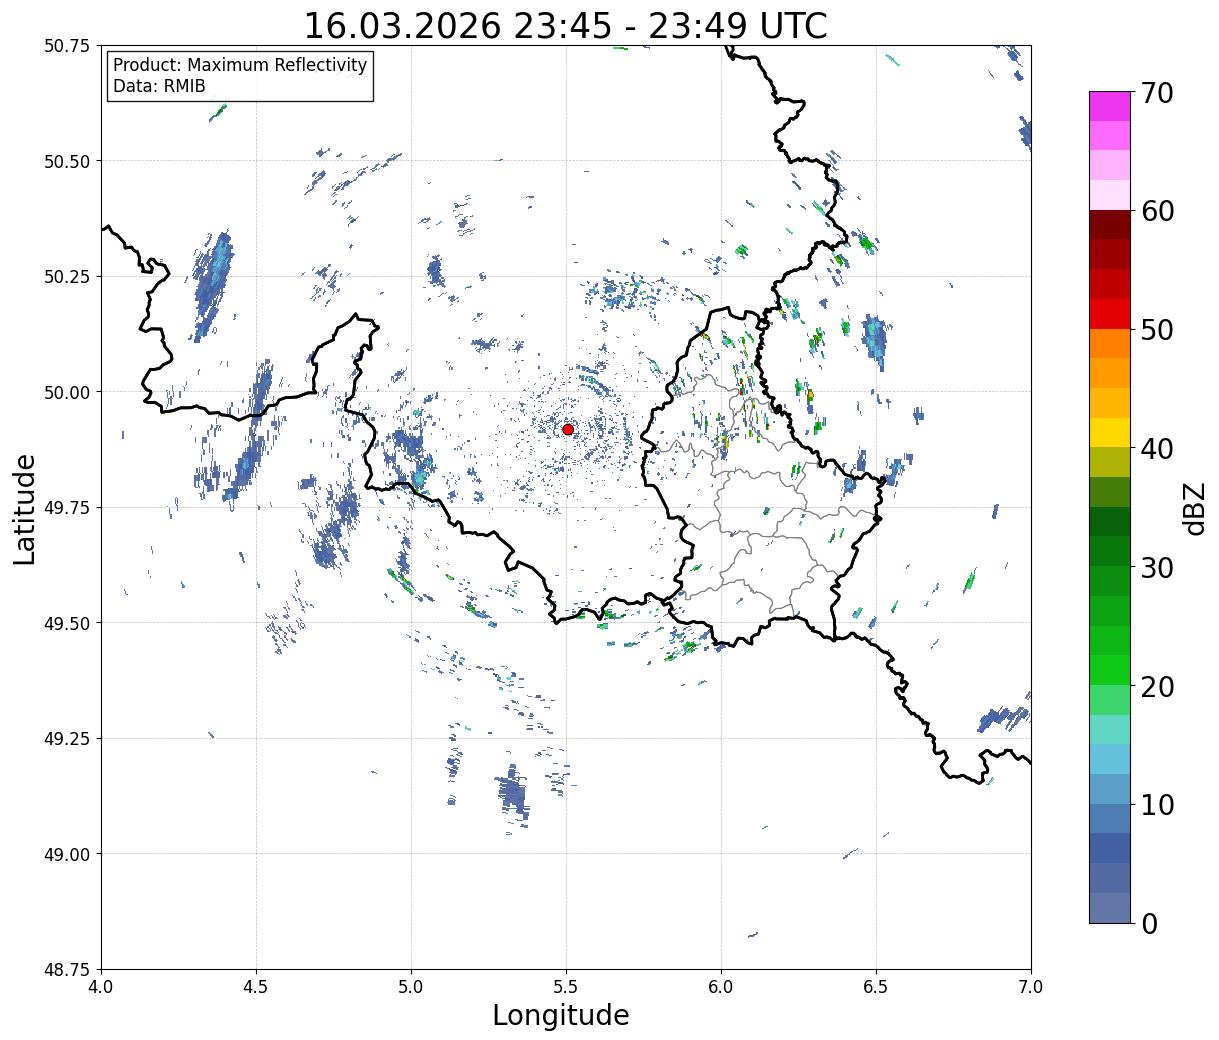Click the yellow colorbar segment above 40
The image size is (1219, 1040).
[x=1110, y=433]
